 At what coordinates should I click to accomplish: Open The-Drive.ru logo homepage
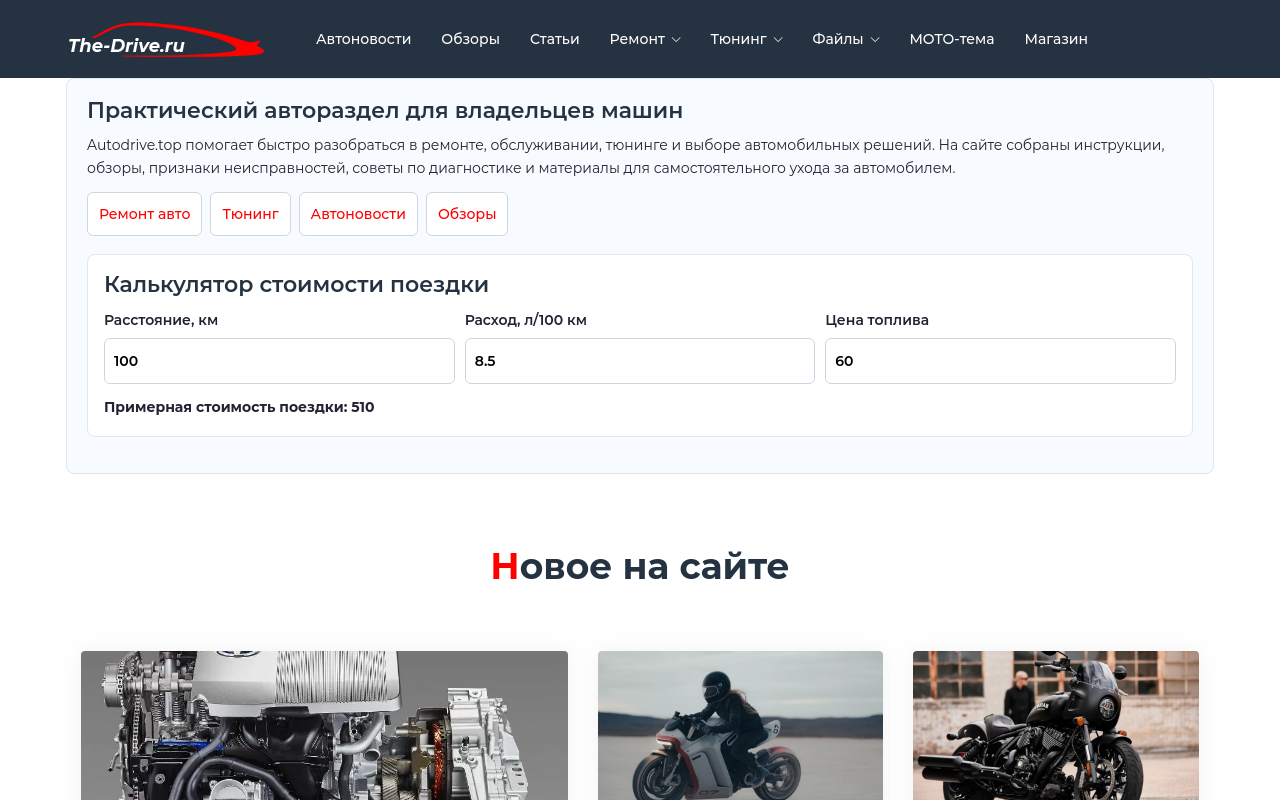point(166,40)
